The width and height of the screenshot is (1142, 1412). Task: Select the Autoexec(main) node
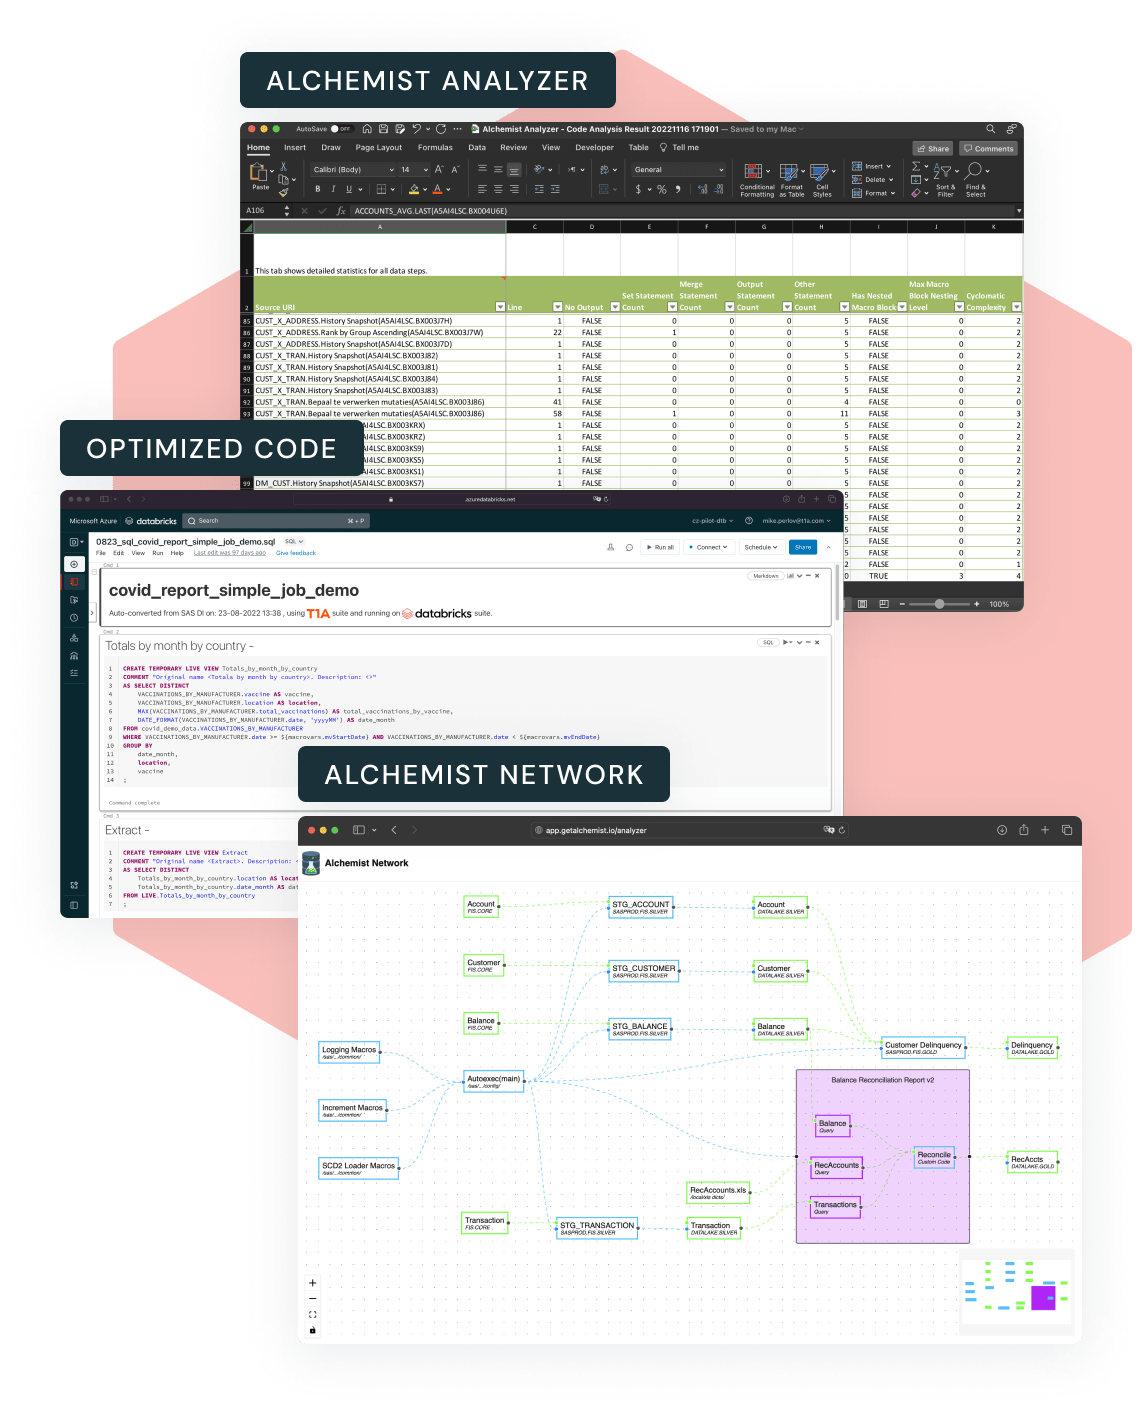(x=494, y=1081)
